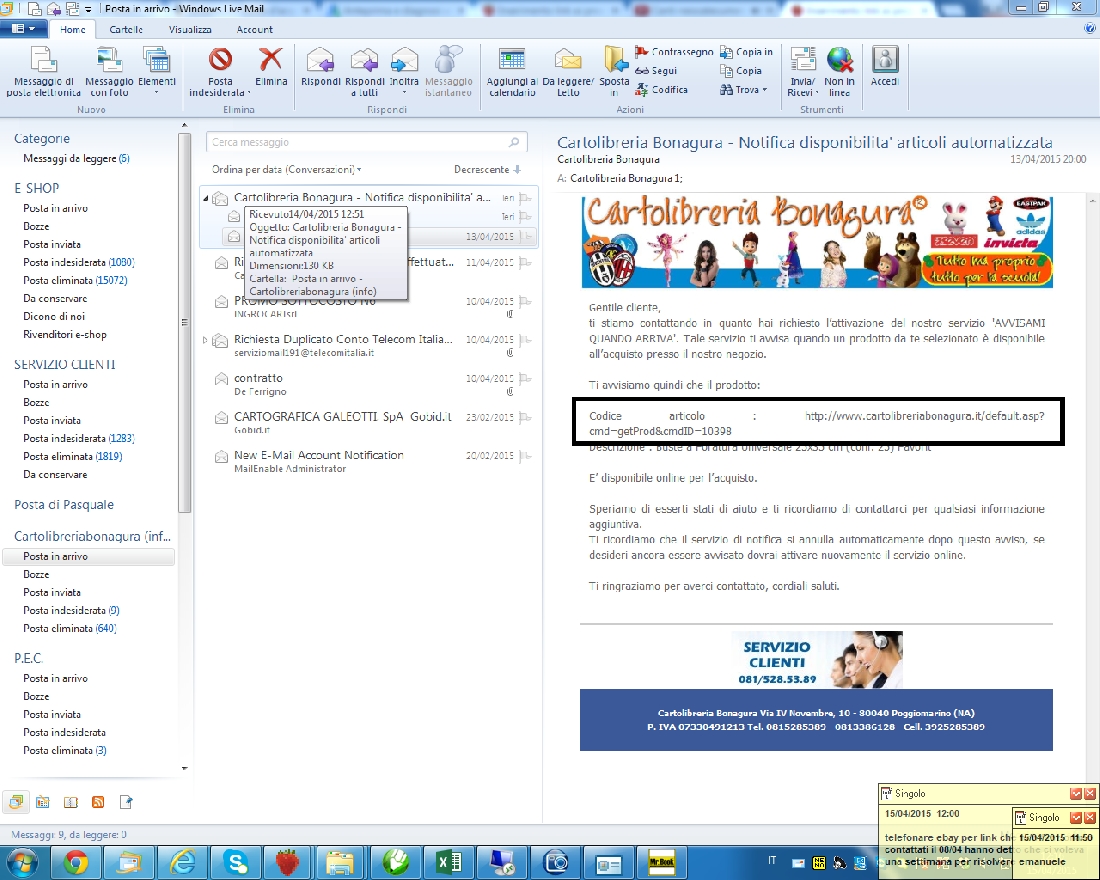Work offline with Non in linea

[x=839, y=71]
